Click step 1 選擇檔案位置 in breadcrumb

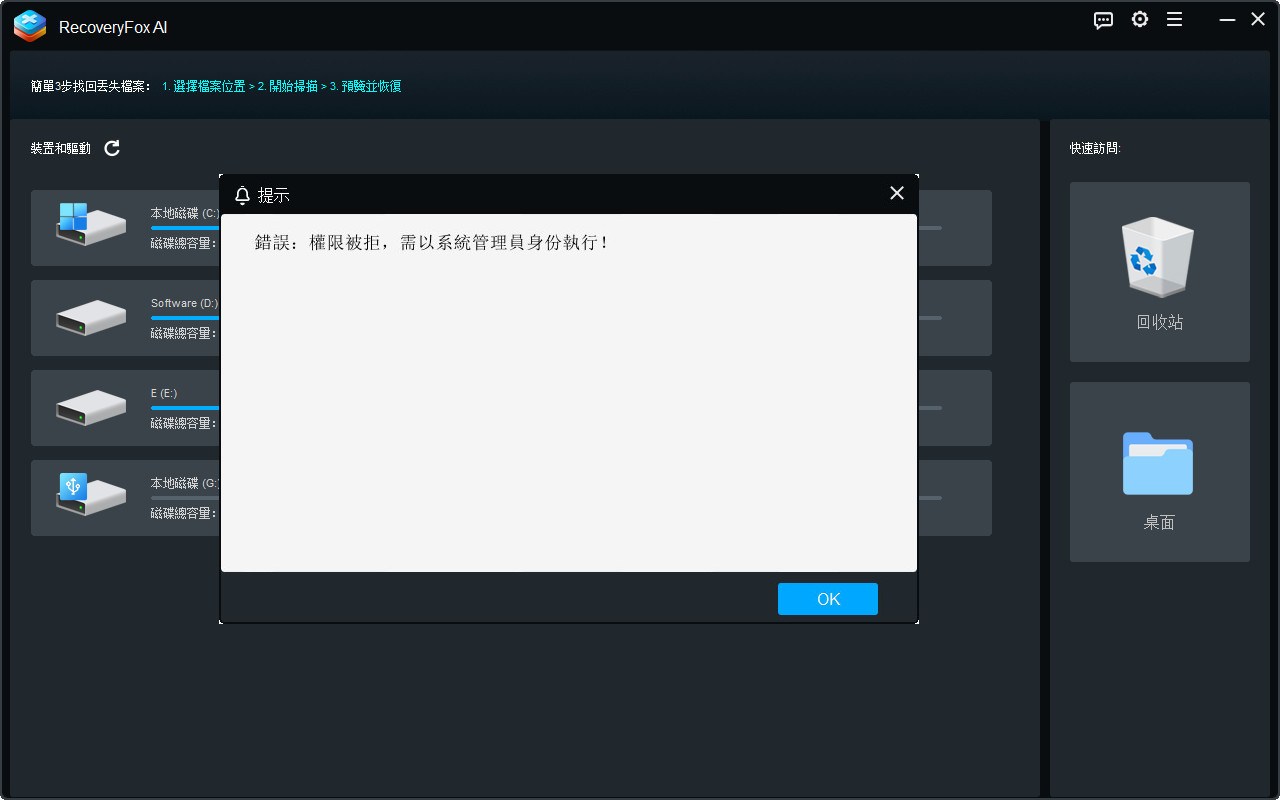204,86
